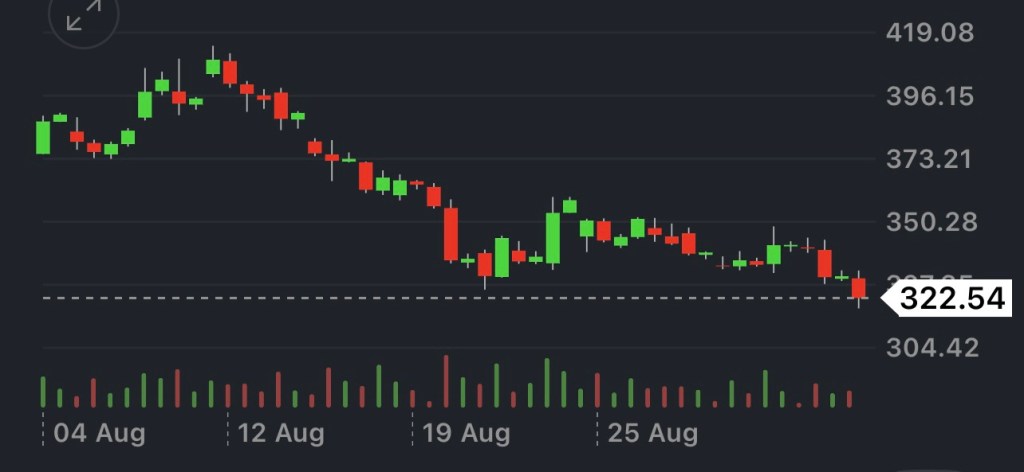The height and width of the screenshot is (472, 1024).
Task: Tap the first green candle at far left
Action: [43, 137]
